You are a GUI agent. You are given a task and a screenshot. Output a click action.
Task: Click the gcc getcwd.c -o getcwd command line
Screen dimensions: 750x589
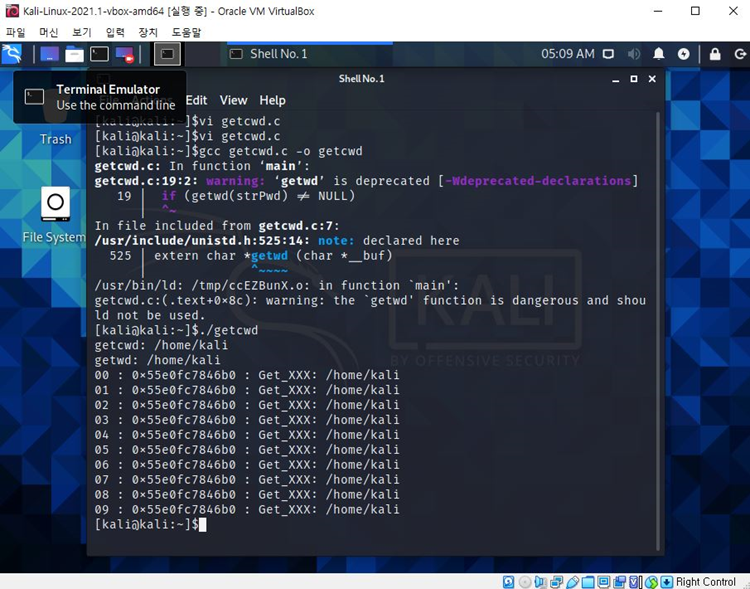(229, 151)
